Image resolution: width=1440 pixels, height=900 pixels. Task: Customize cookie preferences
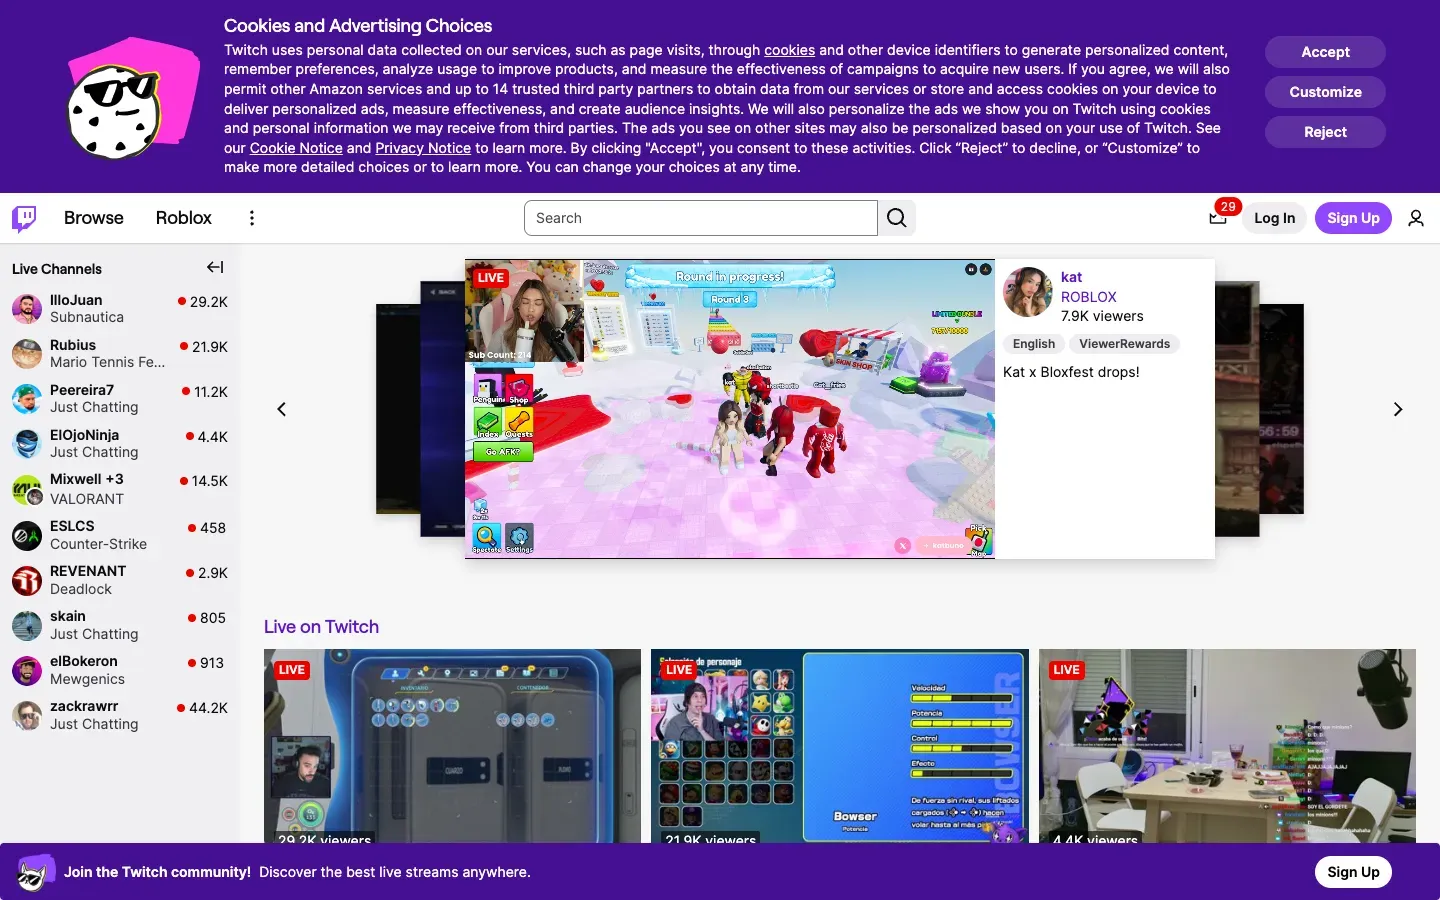point(1324,92)
